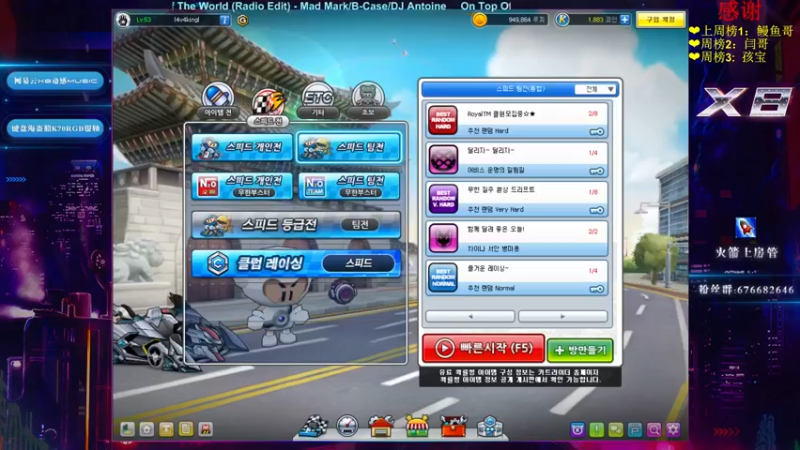Open the ETC (기타) mode tab
This screenshot has width=800, height=450.
(x=318, y=101)
